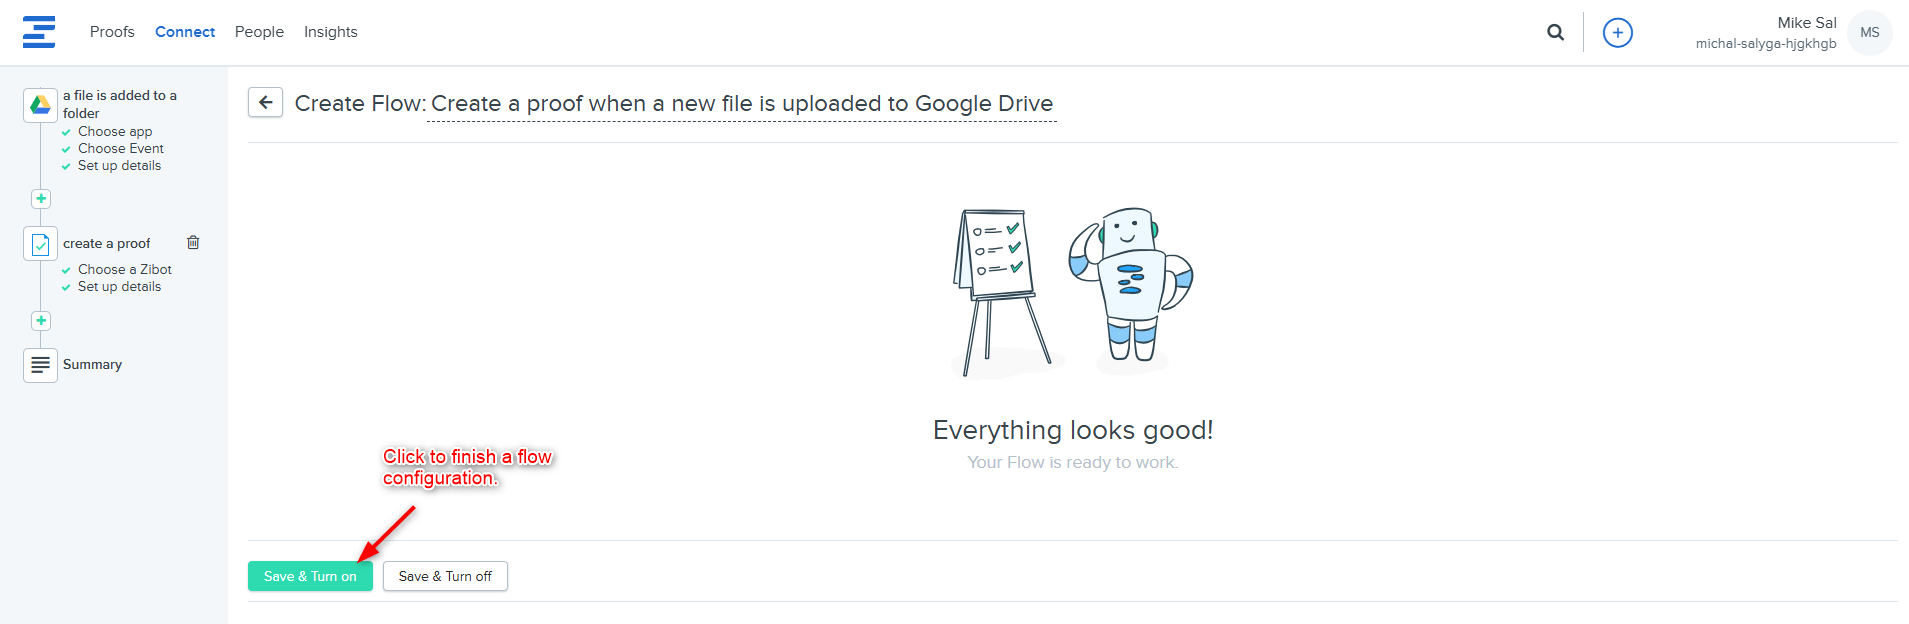1909x624 pixels.
Task: Switch to the People tab
Action: tap(259, 32)
